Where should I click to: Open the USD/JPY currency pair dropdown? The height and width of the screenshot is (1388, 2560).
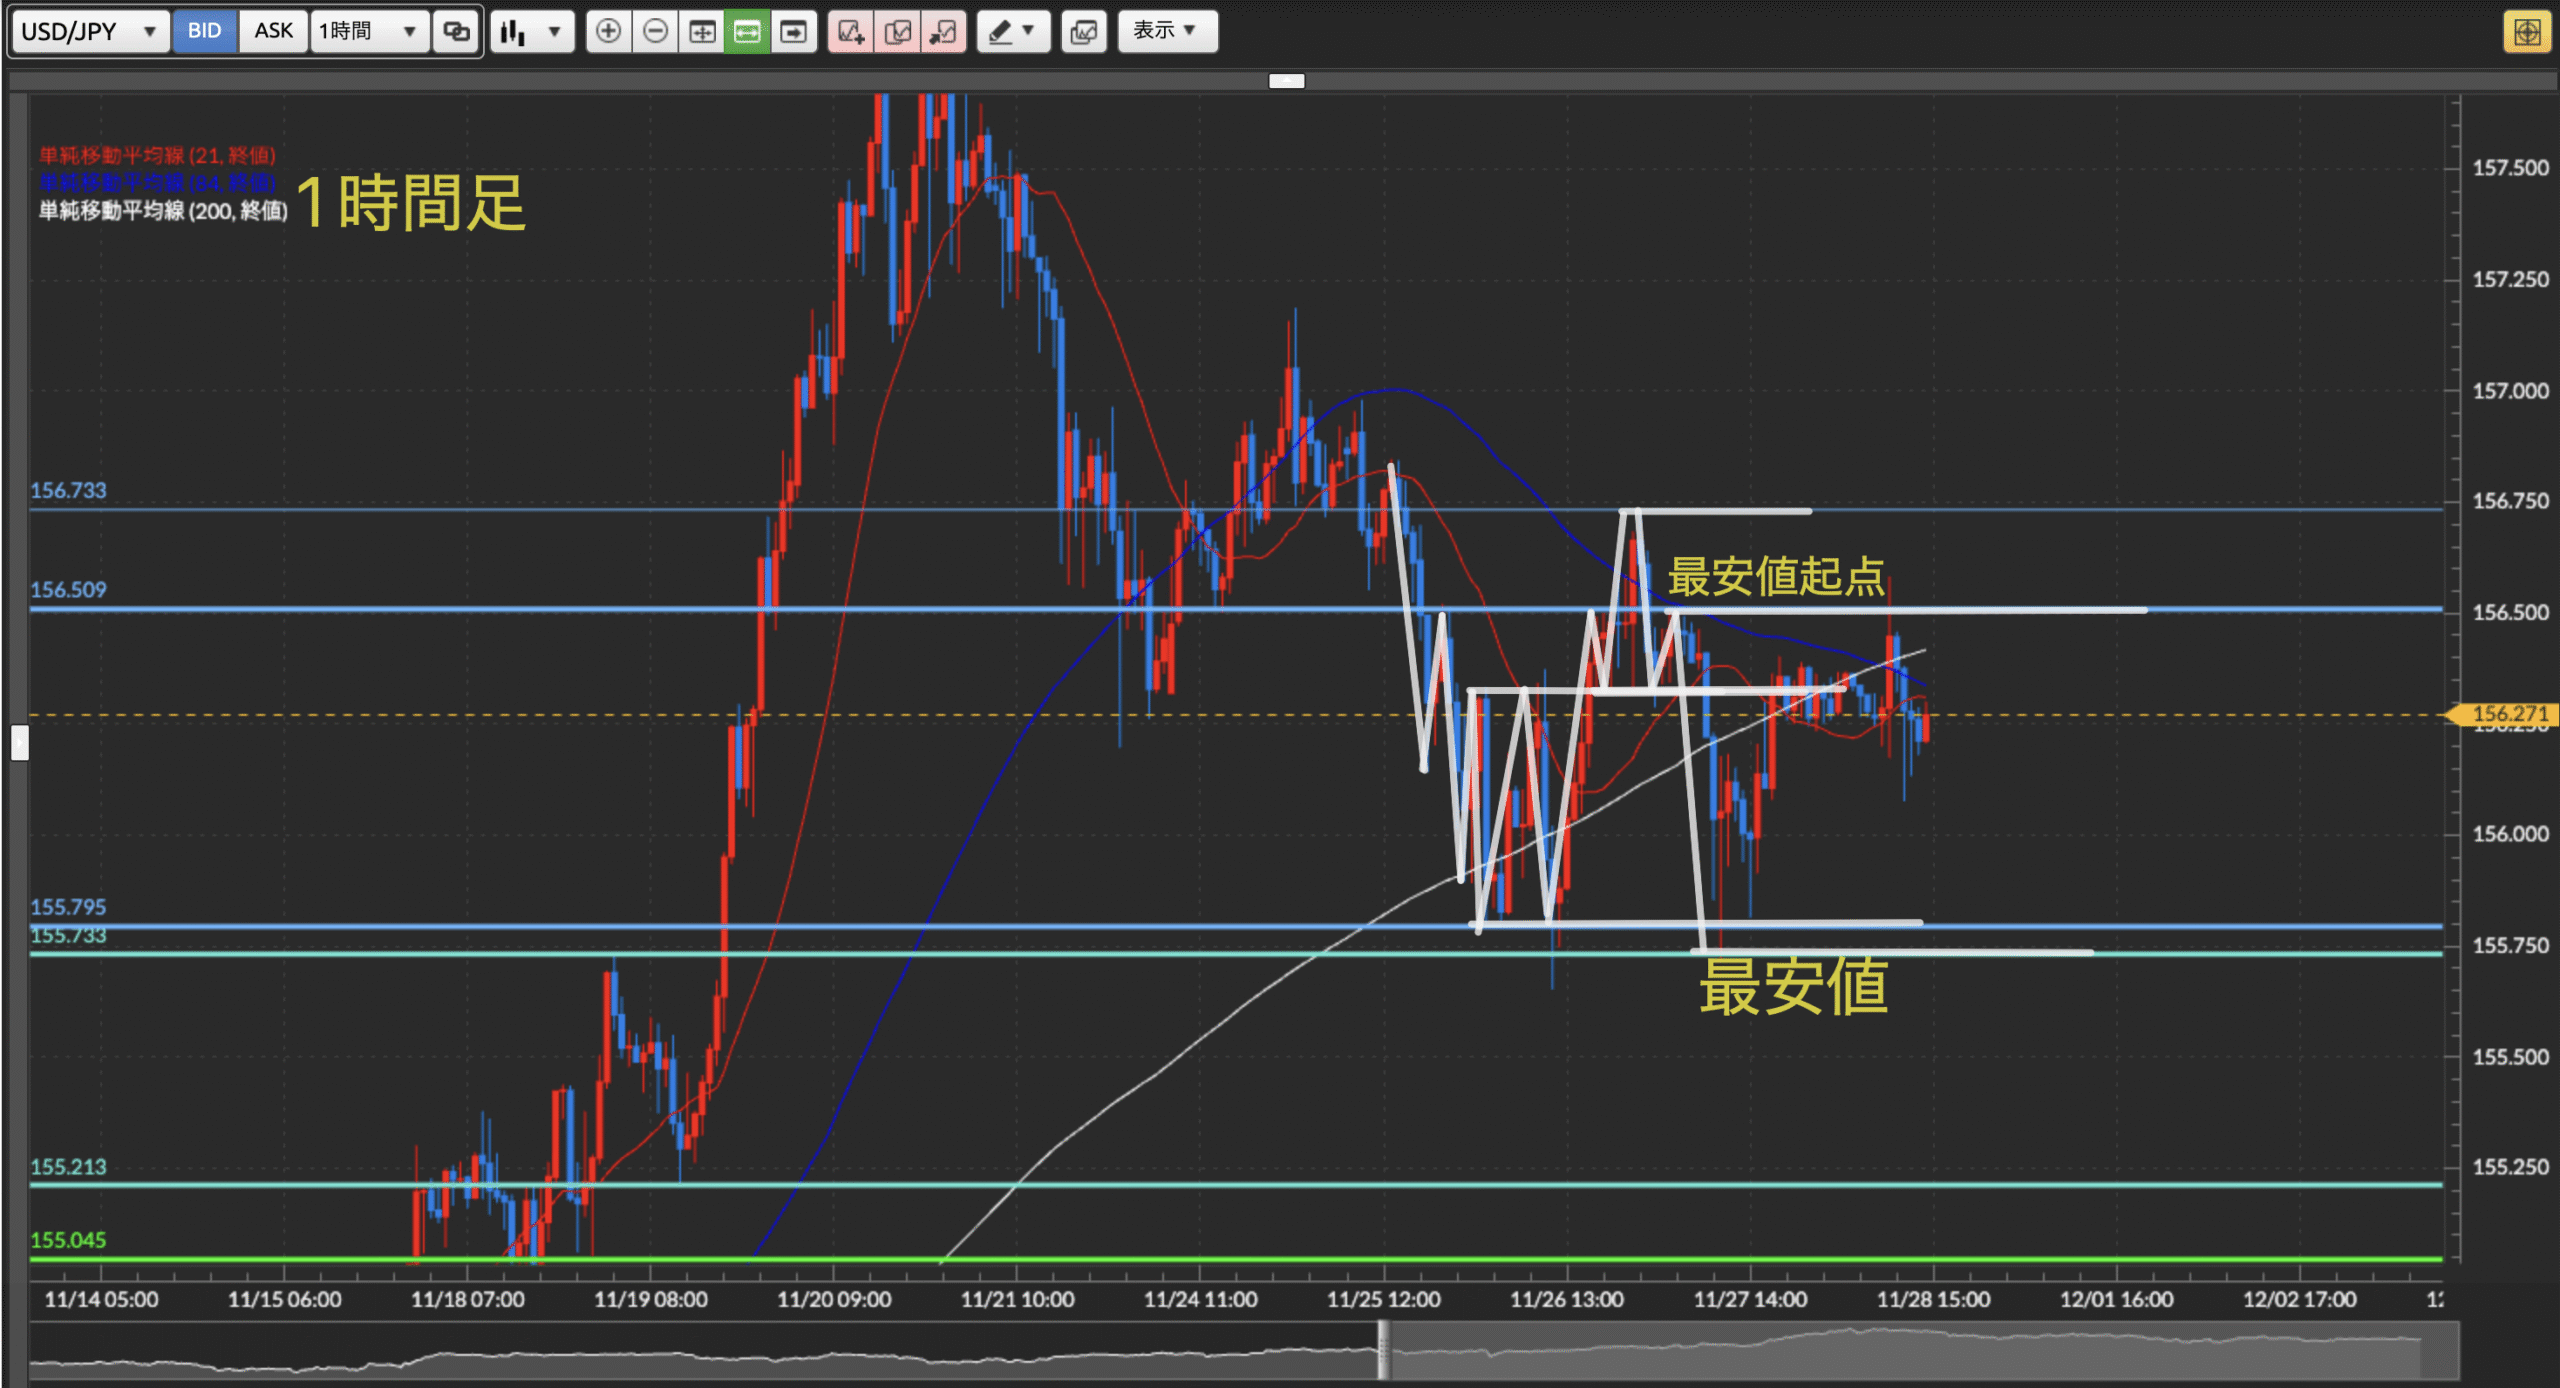point(88,31)
